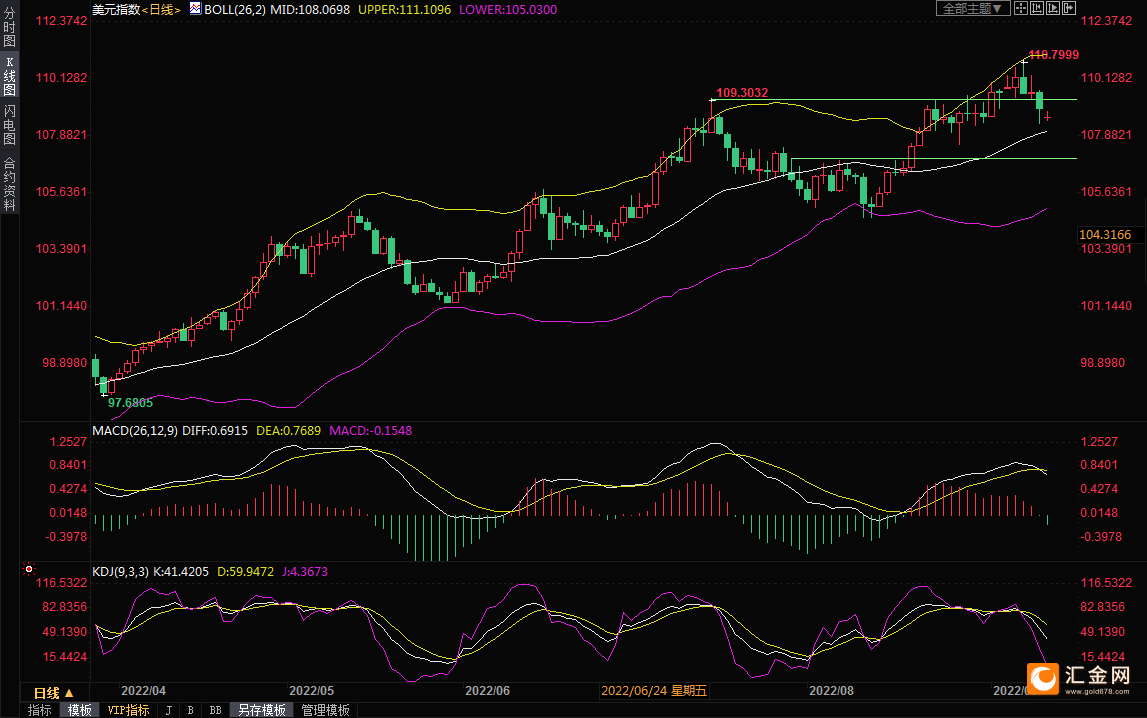The image size is (1147, 718).
Task: Click the 109.3032 high price label
Action: (742, 93)
